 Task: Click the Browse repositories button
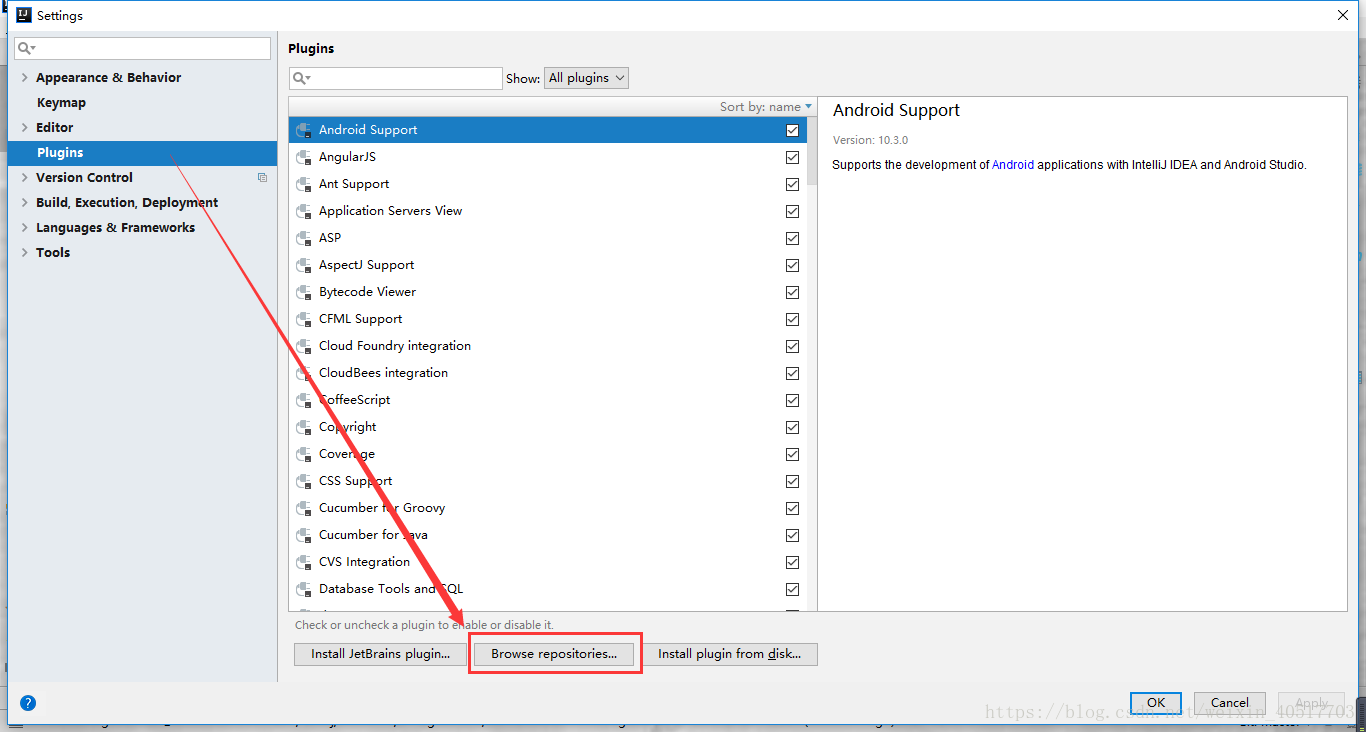[554, 654]
